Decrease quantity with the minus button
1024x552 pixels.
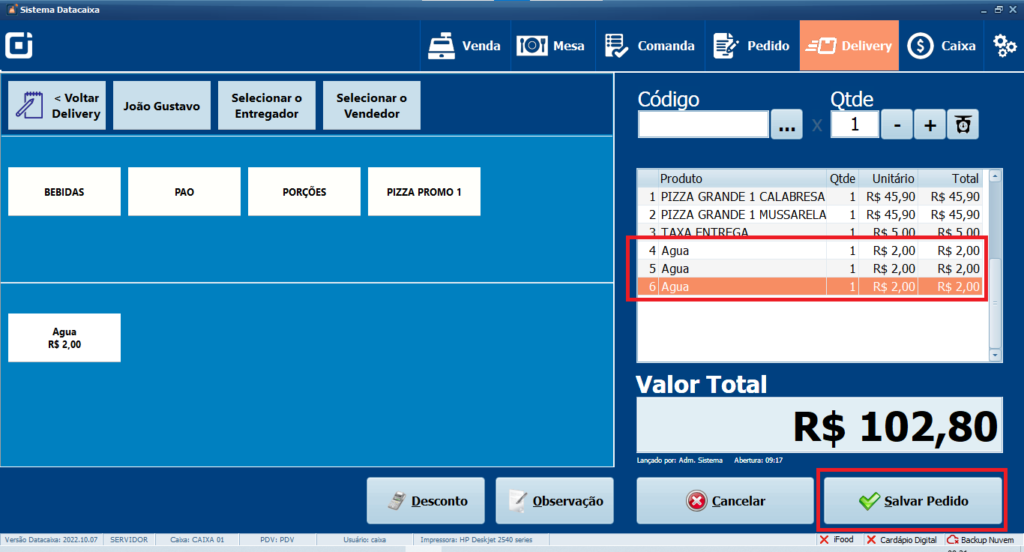(897, 125)
